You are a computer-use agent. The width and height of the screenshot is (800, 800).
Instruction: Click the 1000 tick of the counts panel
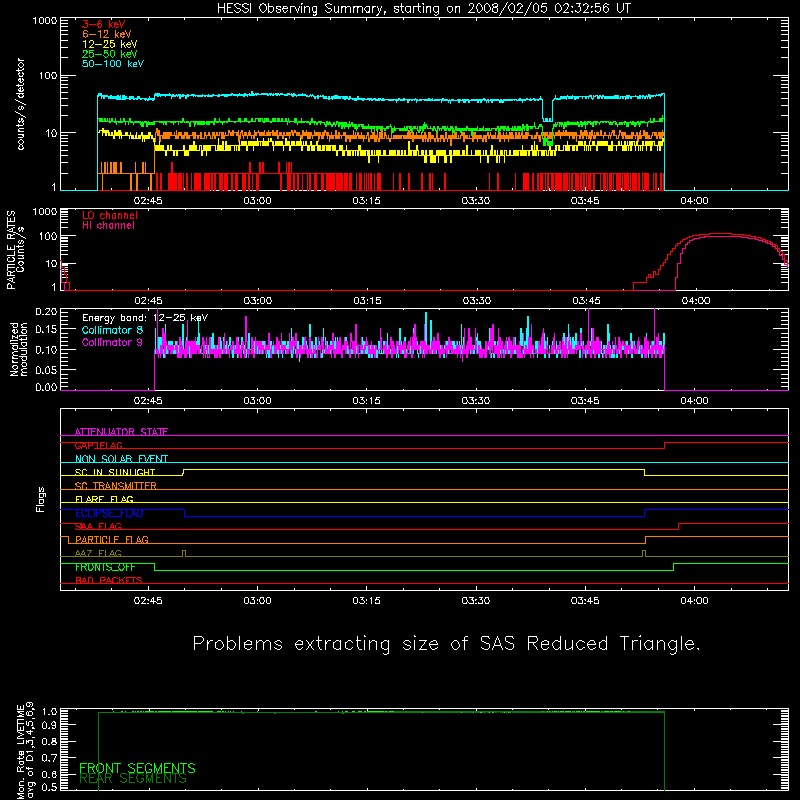tap(45, 21)
